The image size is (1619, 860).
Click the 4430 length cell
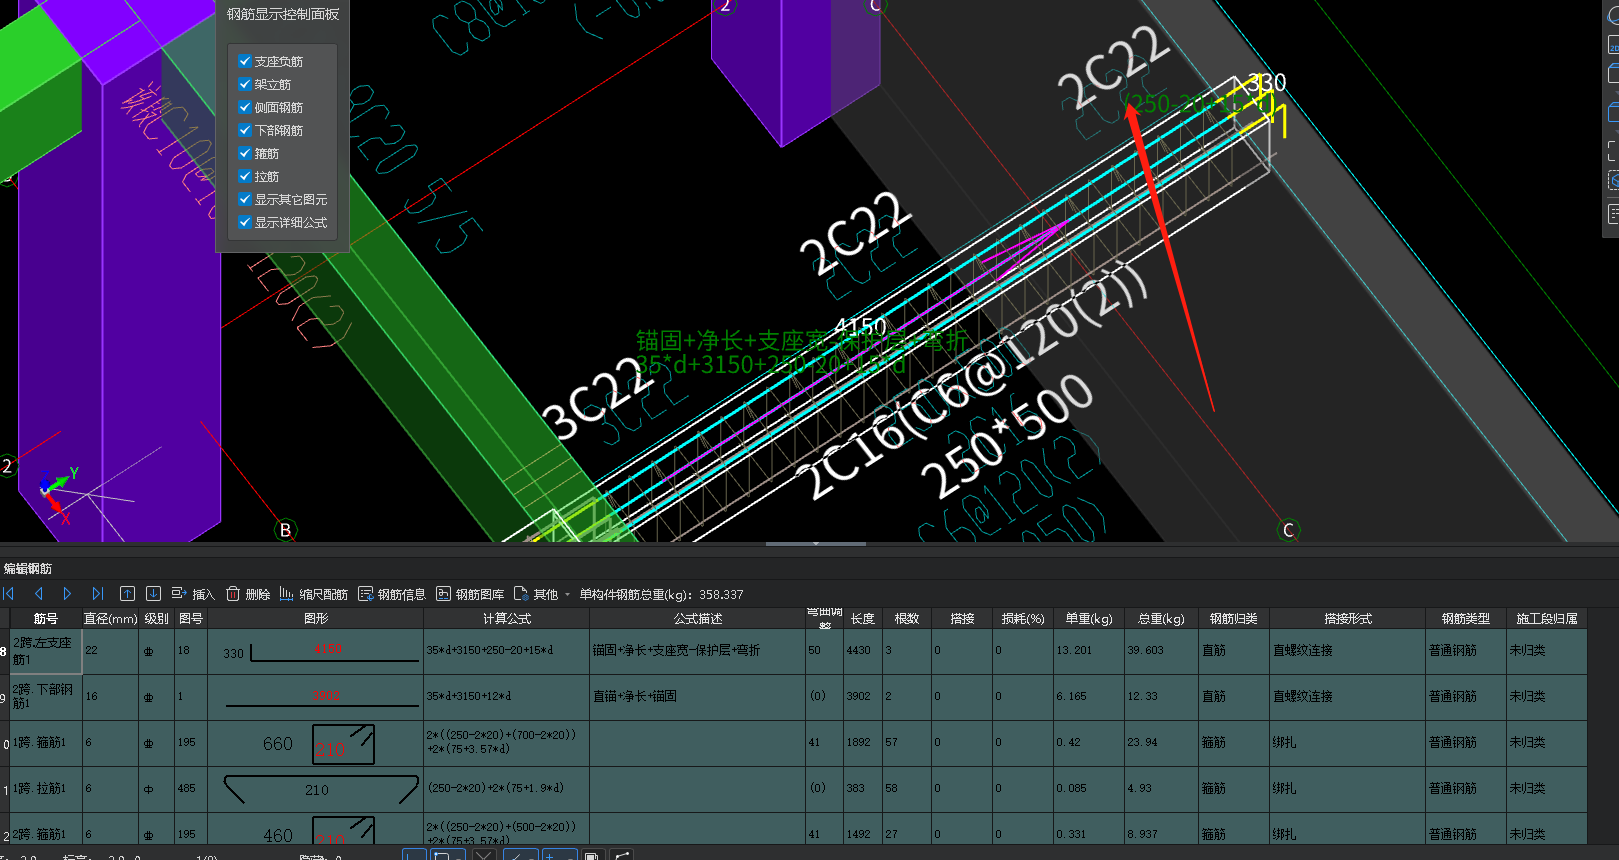point(863,651)
